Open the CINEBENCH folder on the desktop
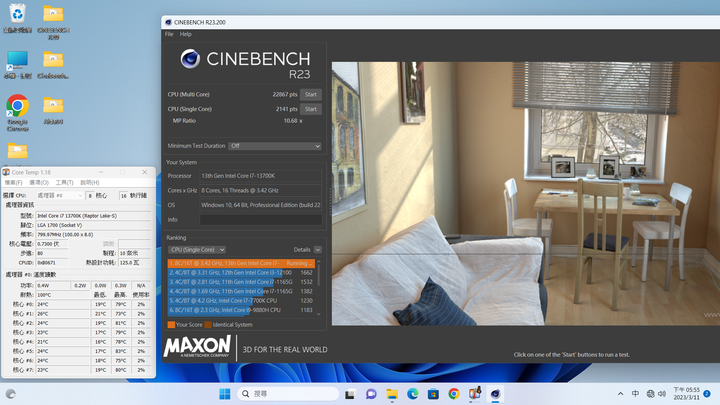The height and width of the screenshot is (405, 720). click(x=53, y=22)
